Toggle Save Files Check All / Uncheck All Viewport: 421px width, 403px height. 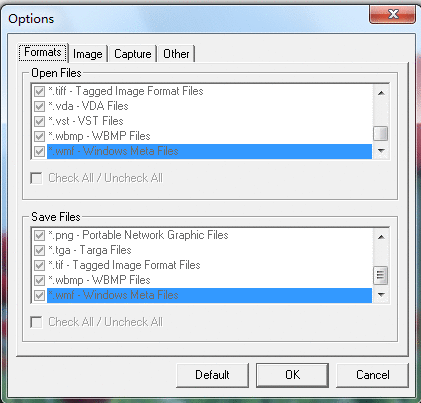(36, 322)
